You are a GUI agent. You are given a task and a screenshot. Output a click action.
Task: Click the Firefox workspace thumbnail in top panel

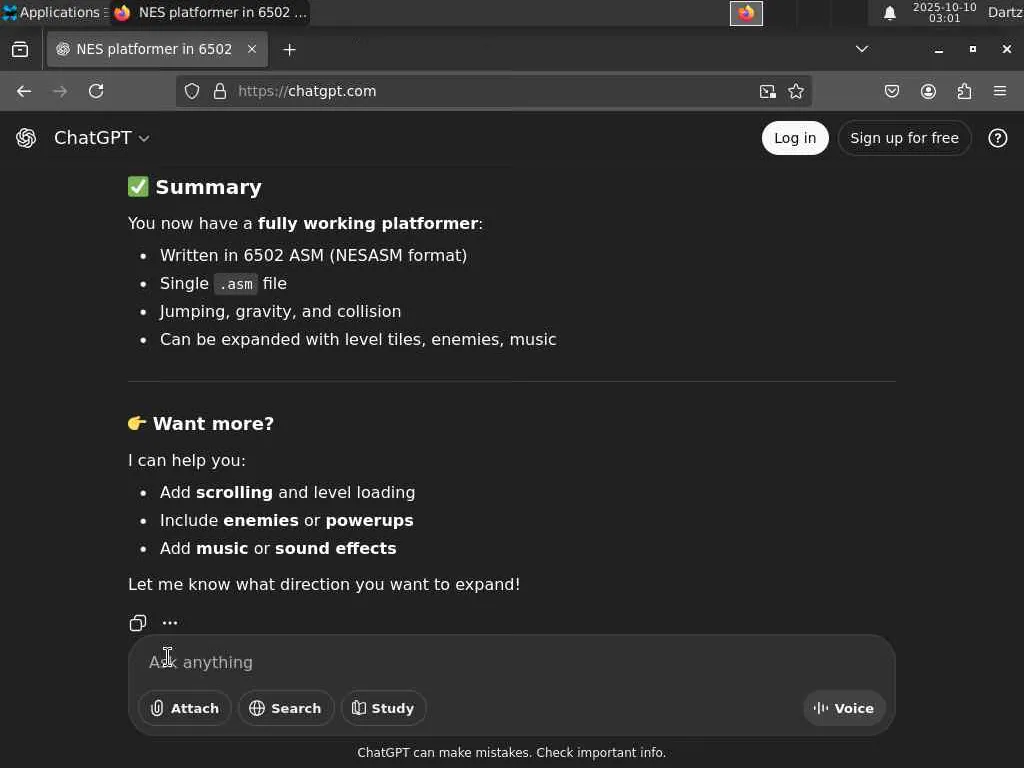tap(746, 13)
